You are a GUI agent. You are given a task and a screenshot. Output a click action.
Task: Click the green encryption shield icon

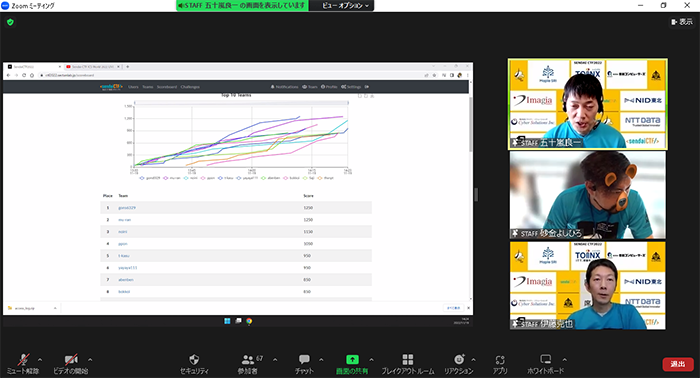10,22
